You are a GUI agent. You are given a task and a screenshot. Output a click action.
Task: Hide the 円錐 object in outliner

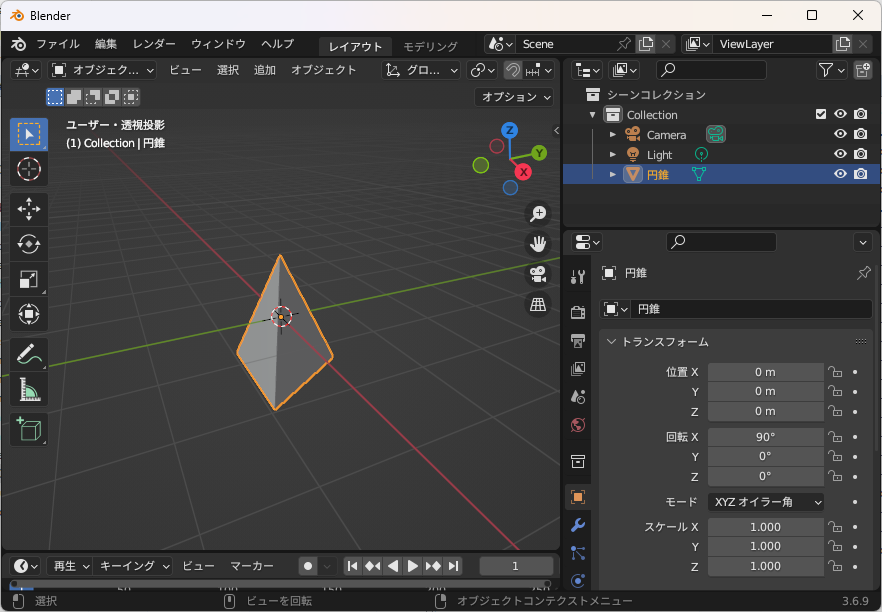coord(840,174)
